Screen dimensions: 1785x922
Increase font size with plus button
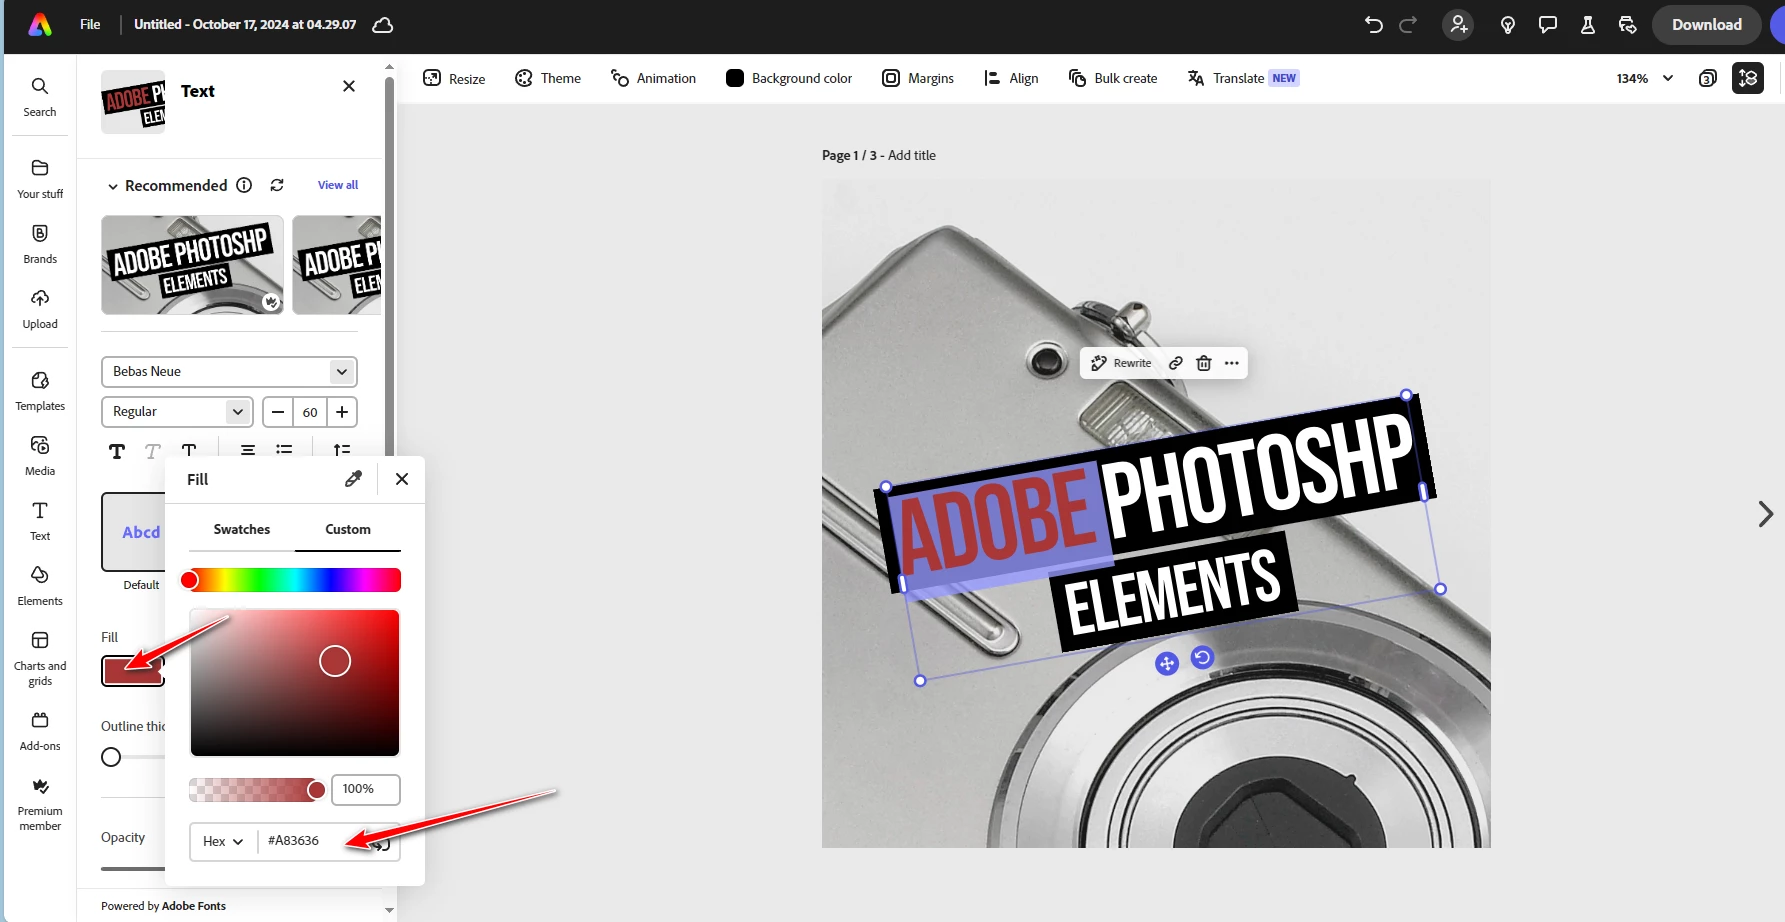342,412
